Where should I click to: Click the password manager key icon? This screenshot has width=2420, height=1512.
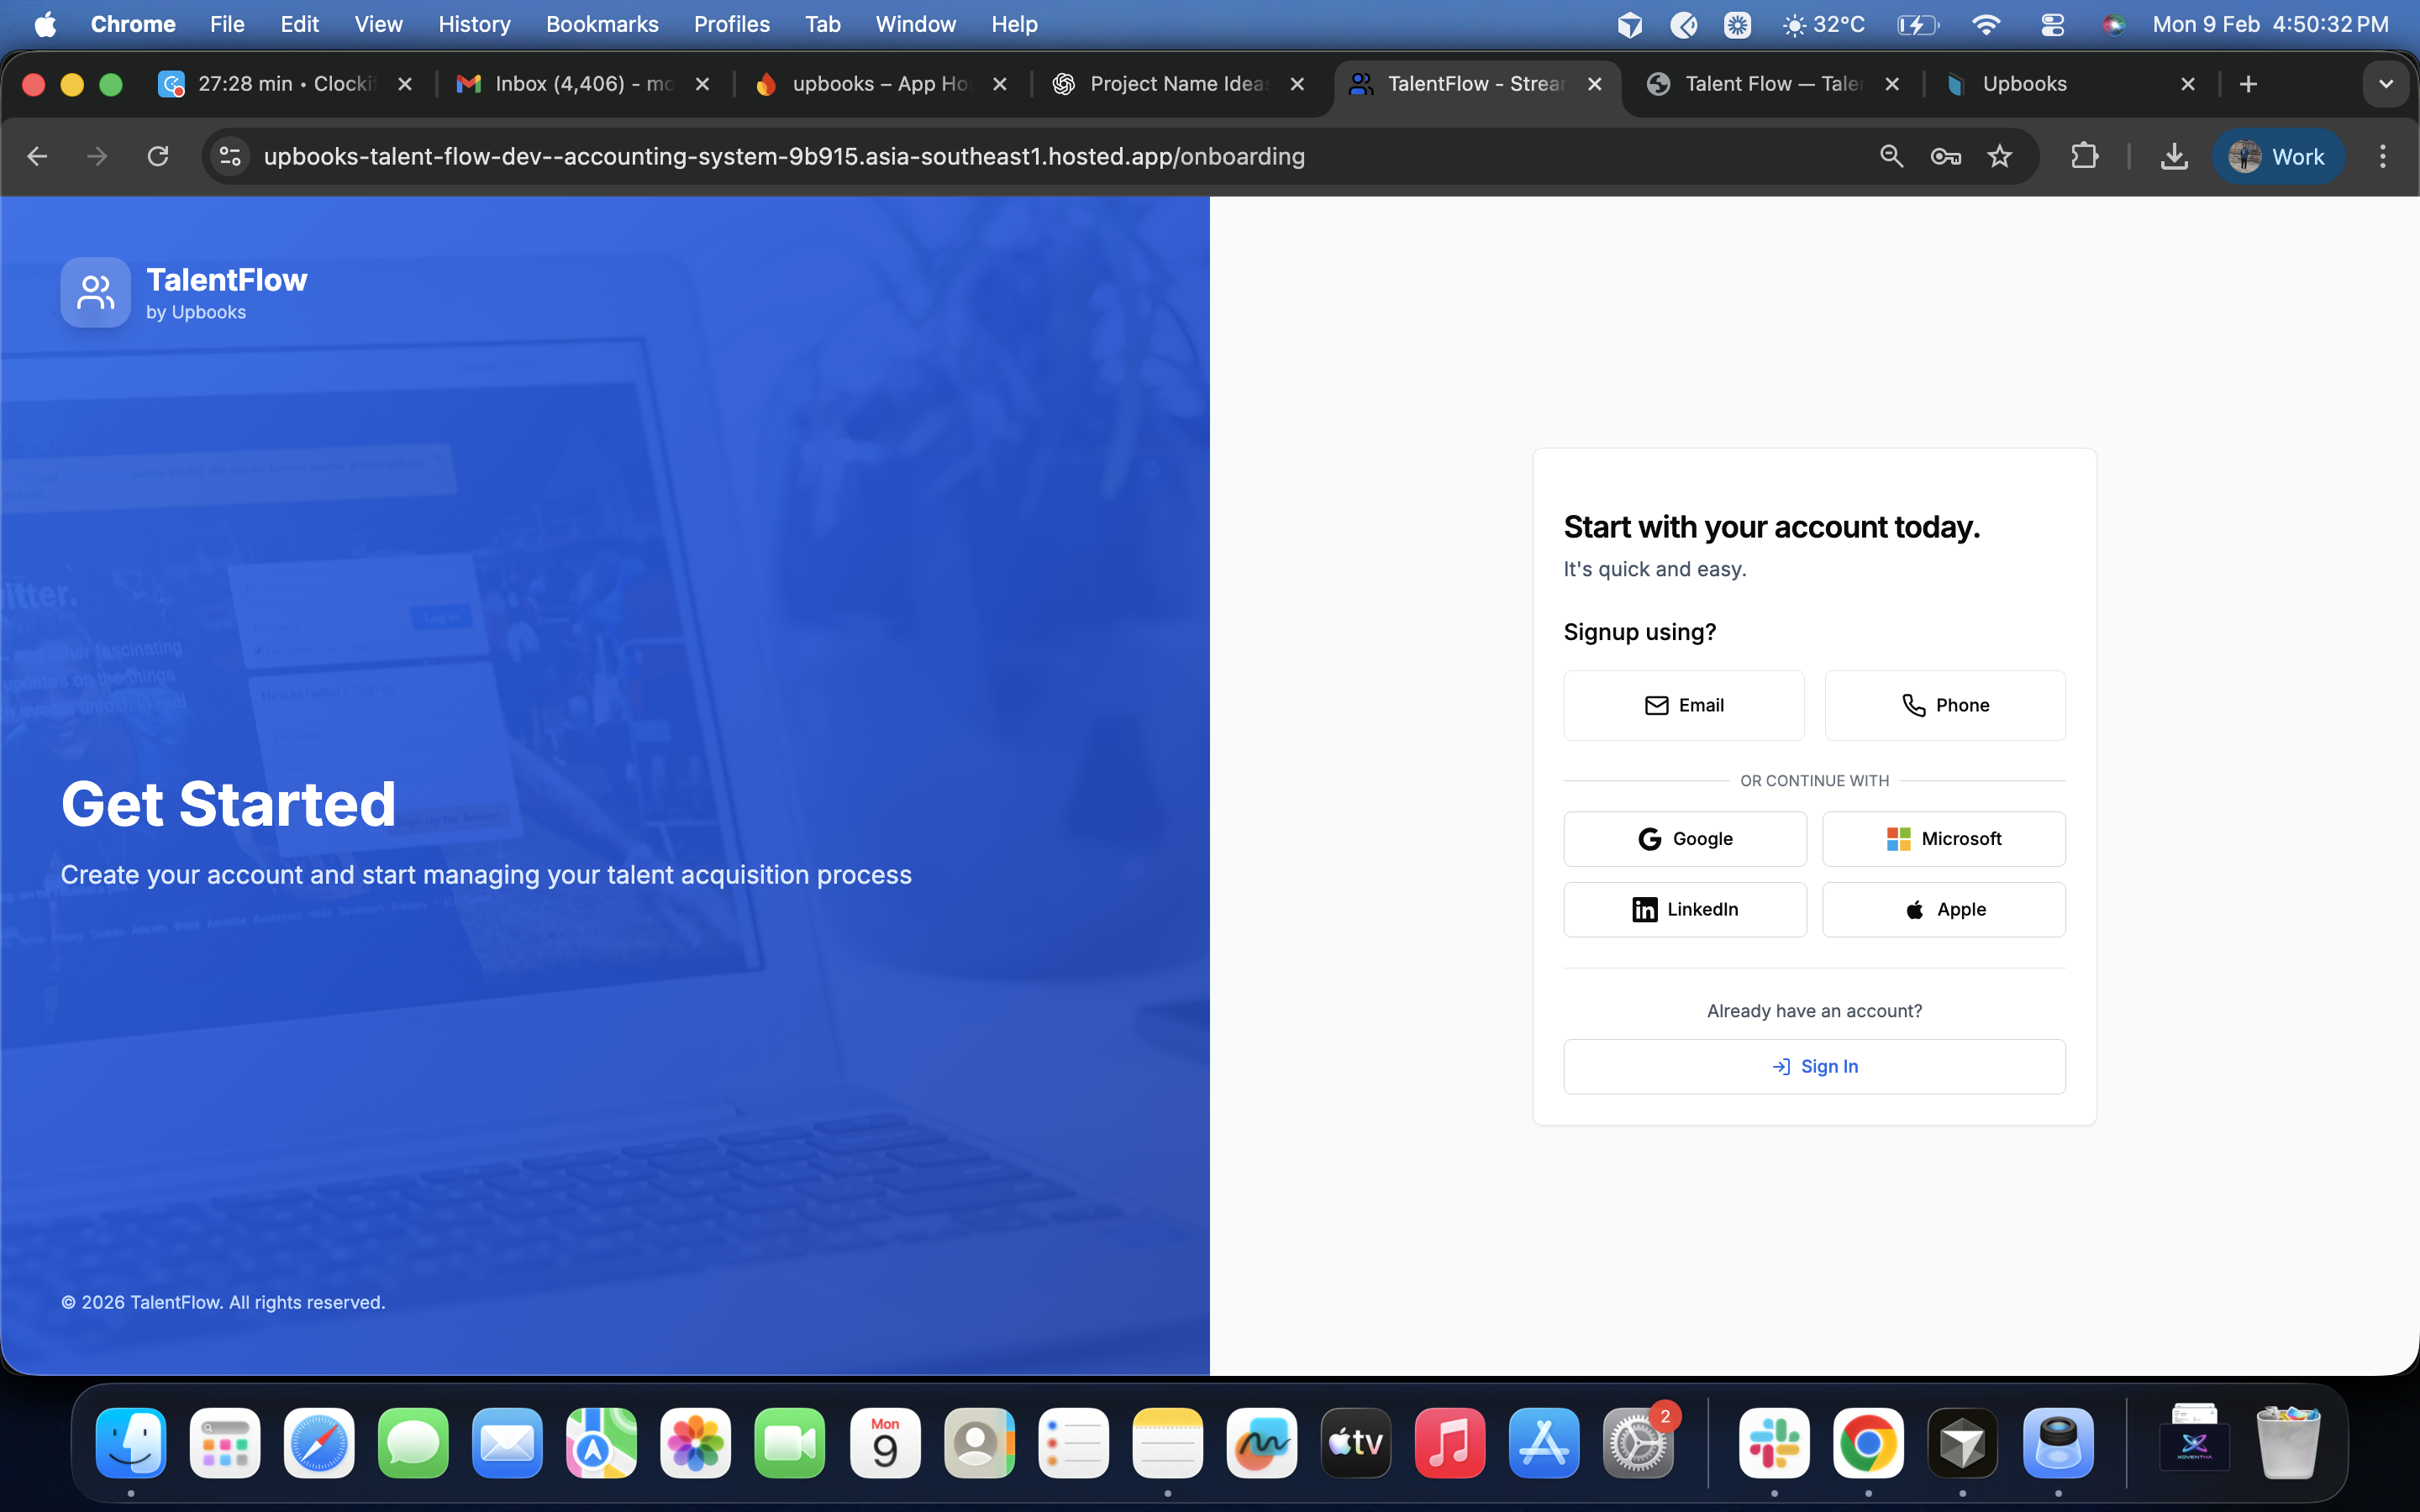pyautogui.click(x=1945, y=156)
